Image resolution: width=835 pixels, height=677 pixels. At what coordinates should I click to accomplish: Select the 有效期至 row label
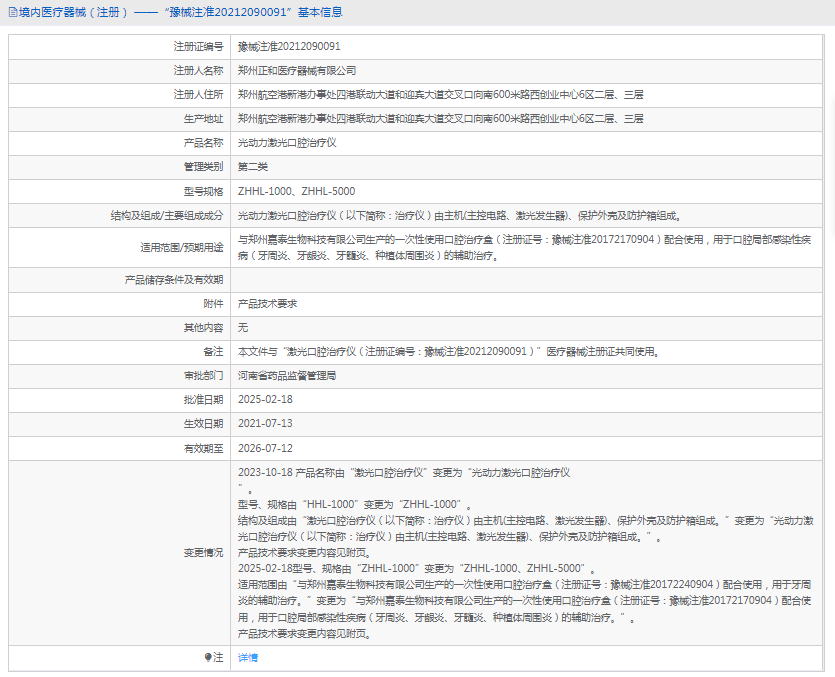click(203, 449)
